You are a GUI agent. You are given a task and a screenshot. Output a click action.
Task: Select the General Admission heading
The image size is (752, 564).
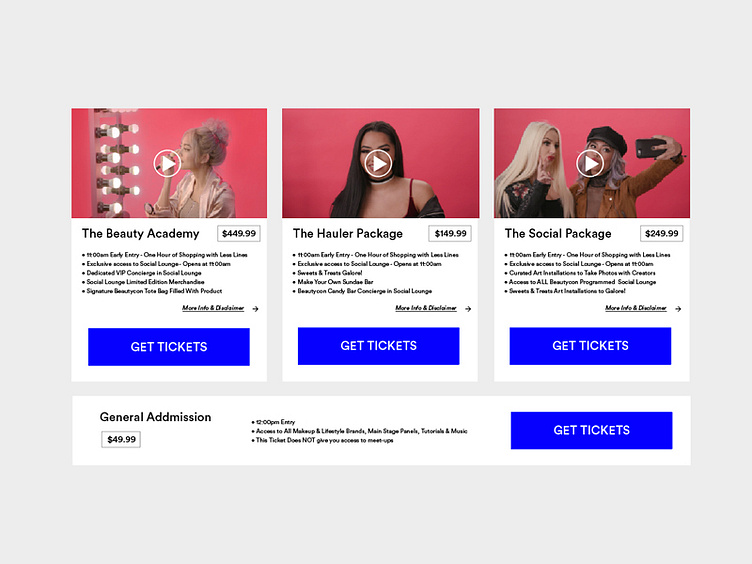pos(155,417)
